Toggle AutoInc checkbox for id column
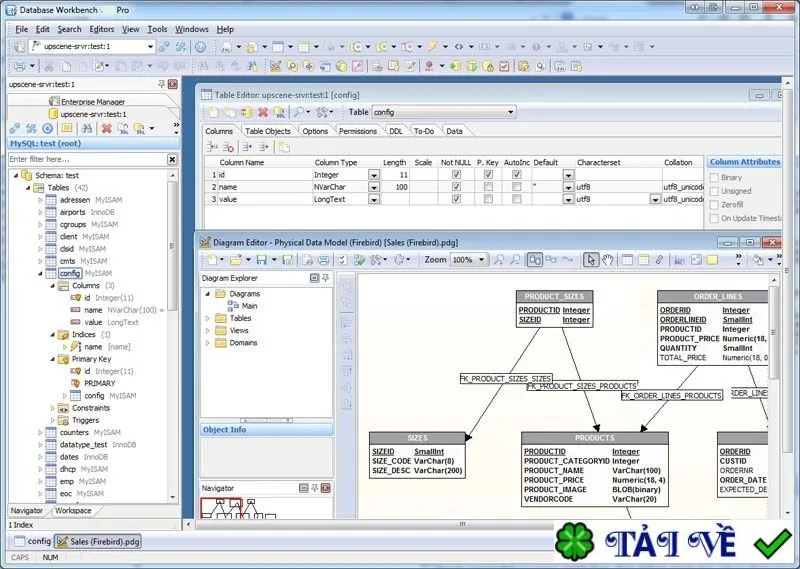The height and width of the screenshot is (569, 800). (517, 175)
